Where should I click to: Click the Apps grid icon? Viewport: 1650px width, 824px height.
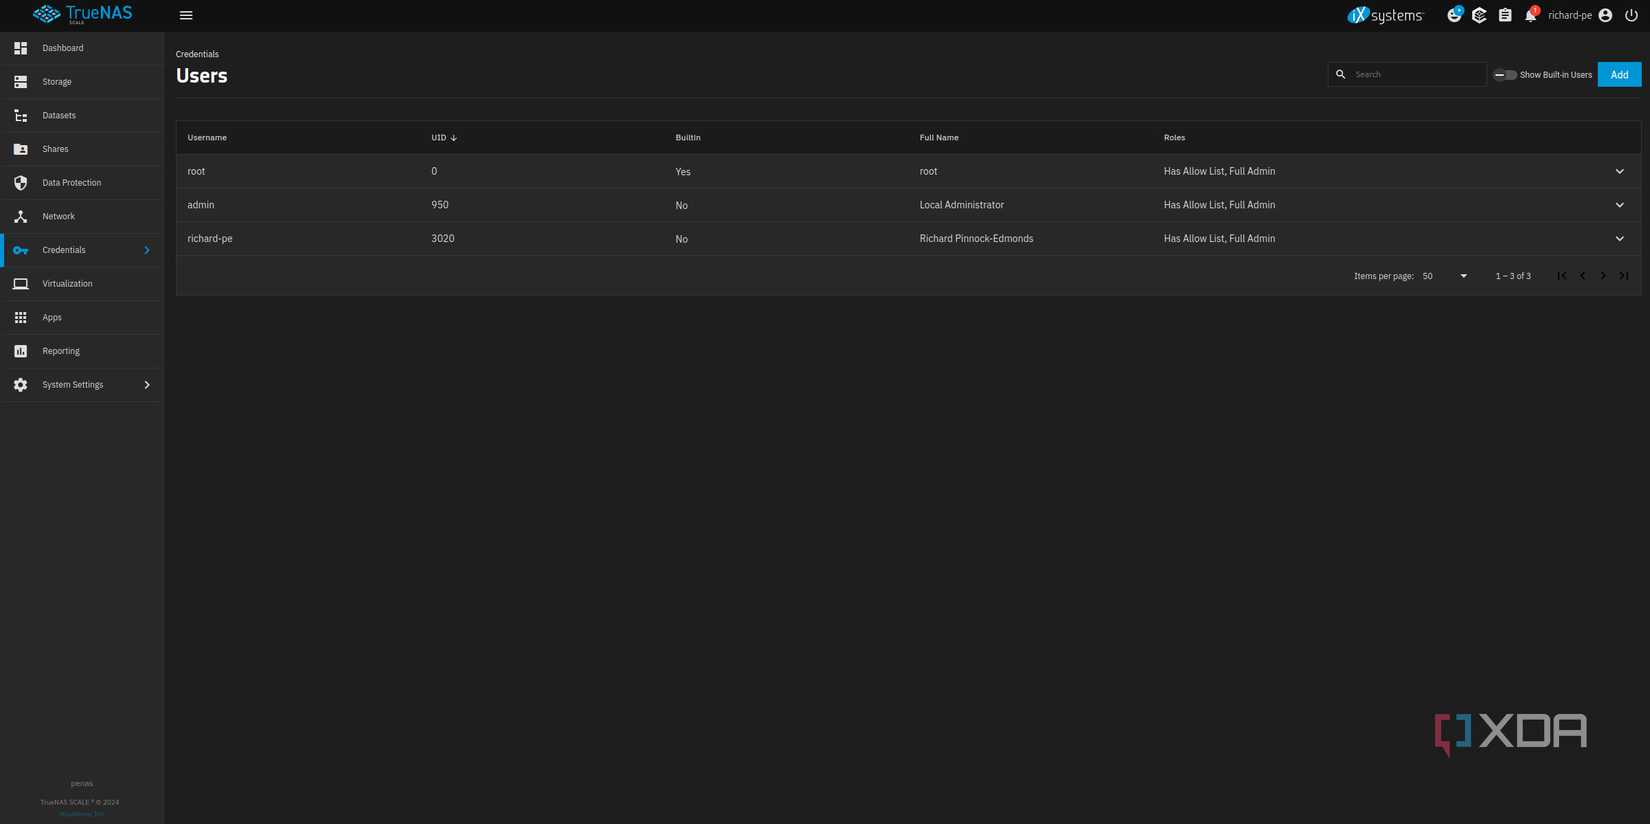coord(20,317)
